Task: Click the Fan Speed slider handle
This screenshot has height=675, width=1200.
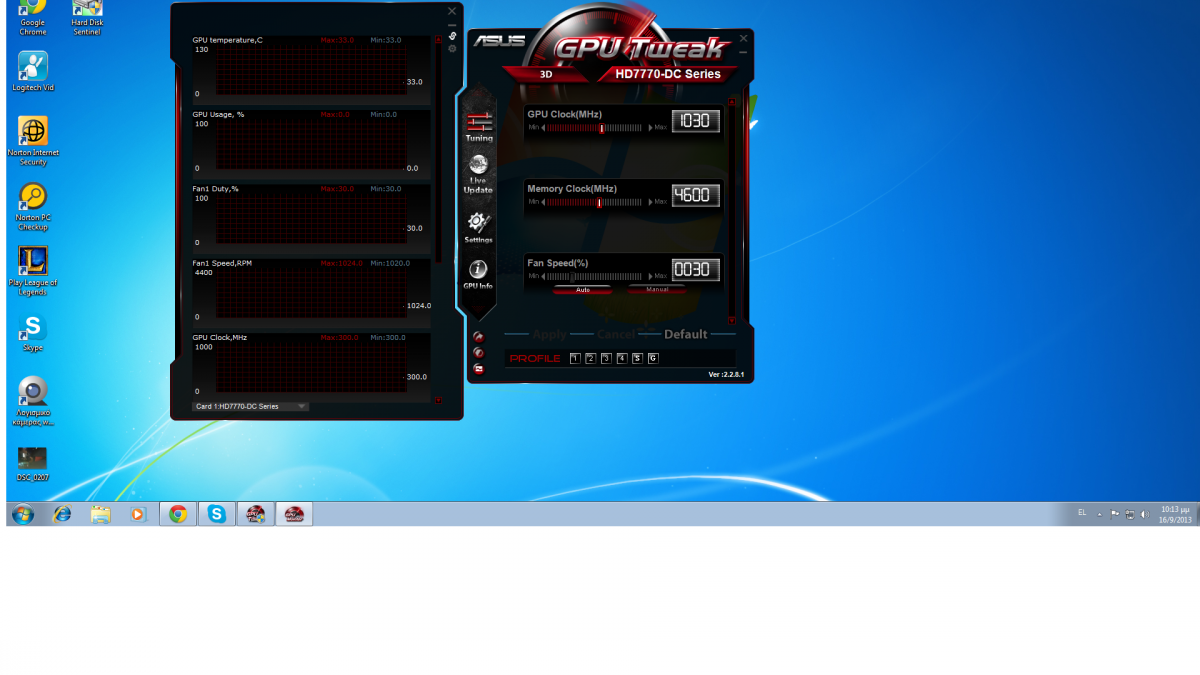Action: tap(572, 276)
